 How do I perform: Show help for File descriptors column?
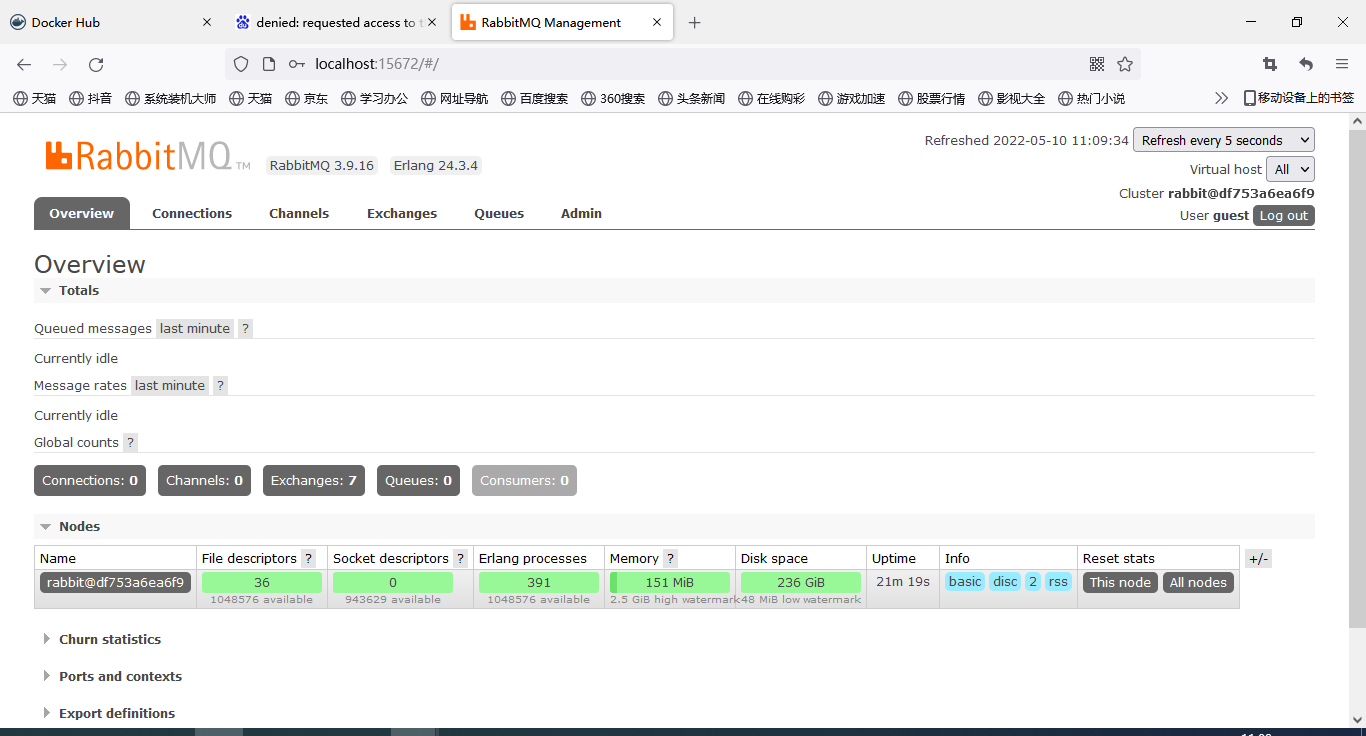(x=308, y=558)
